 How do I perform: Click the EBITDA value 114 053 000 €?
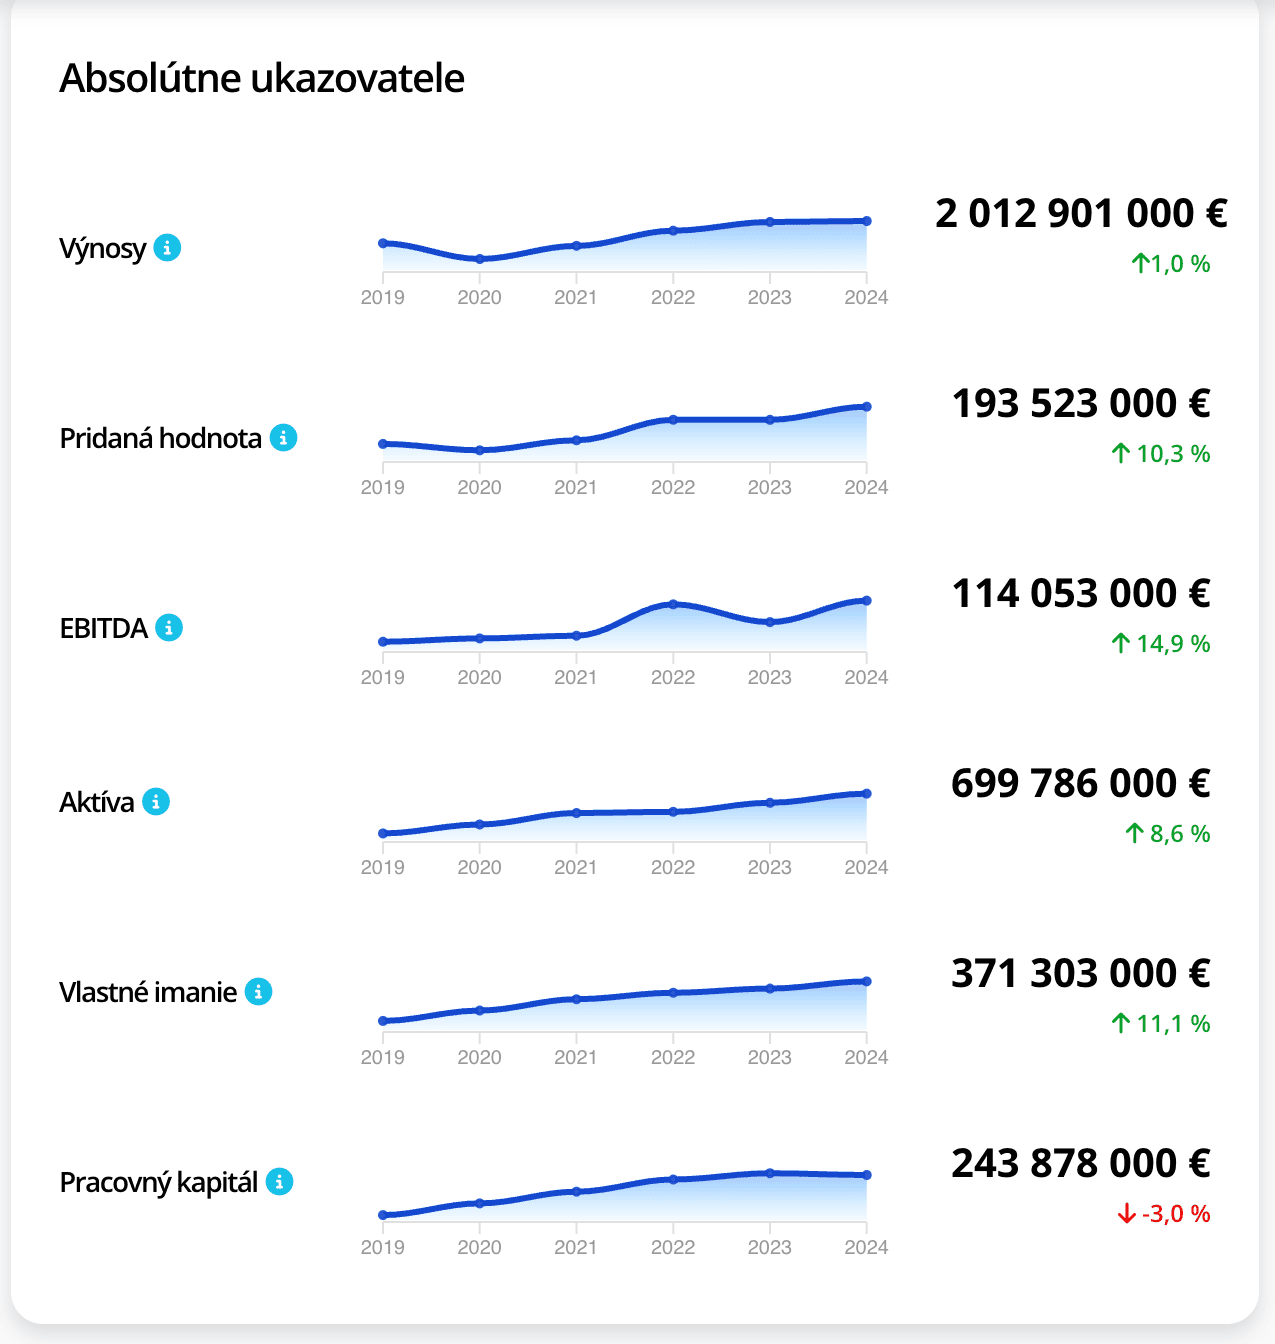pos(1081,593)
